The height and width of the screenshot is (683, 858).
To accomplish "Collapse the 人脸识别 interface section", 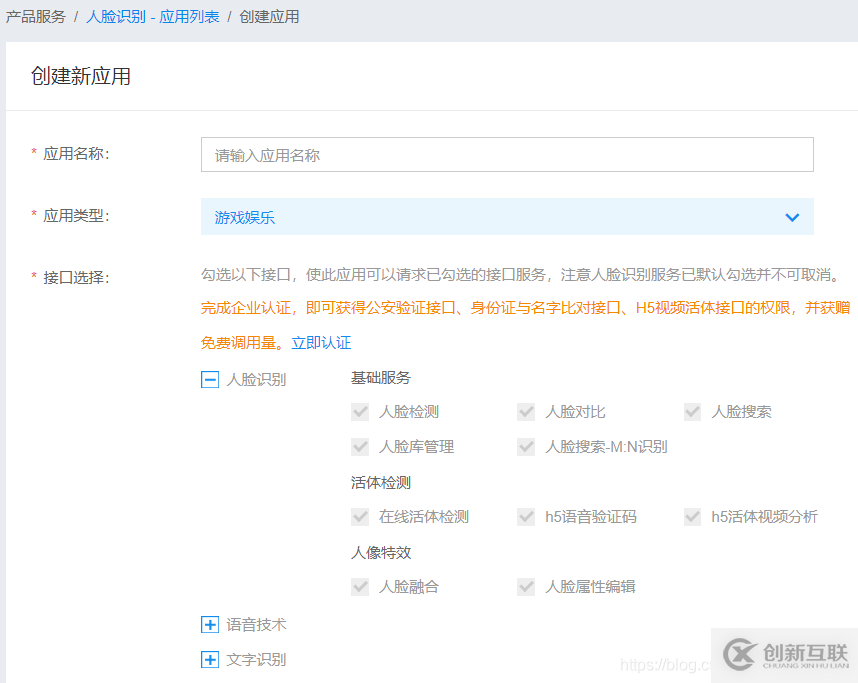I will click(x=209, y=378).
